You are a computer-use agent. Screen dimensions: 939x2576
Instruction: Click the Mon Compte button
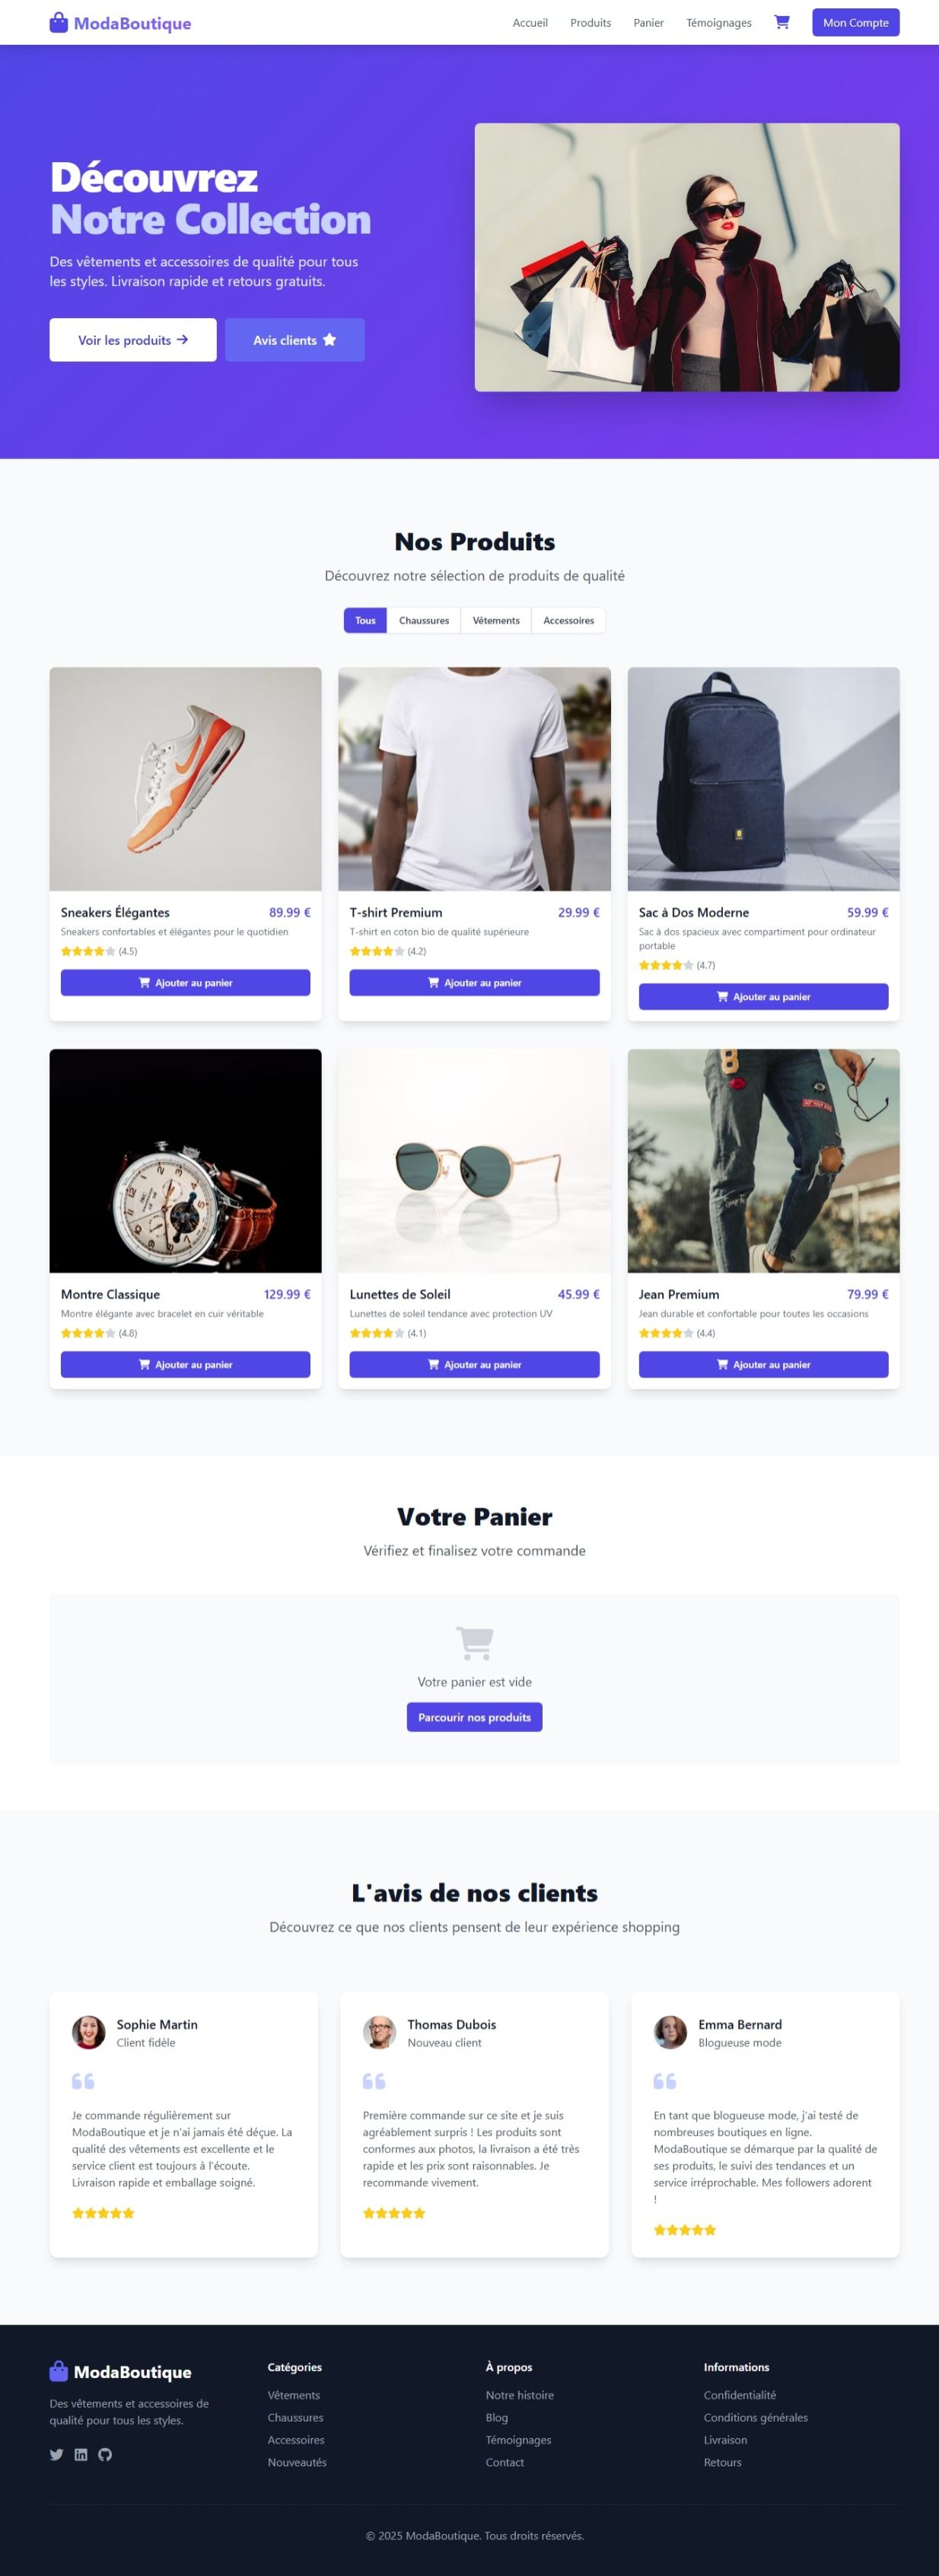point(855,22)
